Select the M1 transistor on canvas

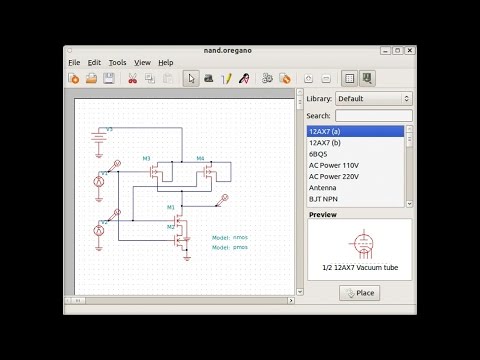point(179,220)
